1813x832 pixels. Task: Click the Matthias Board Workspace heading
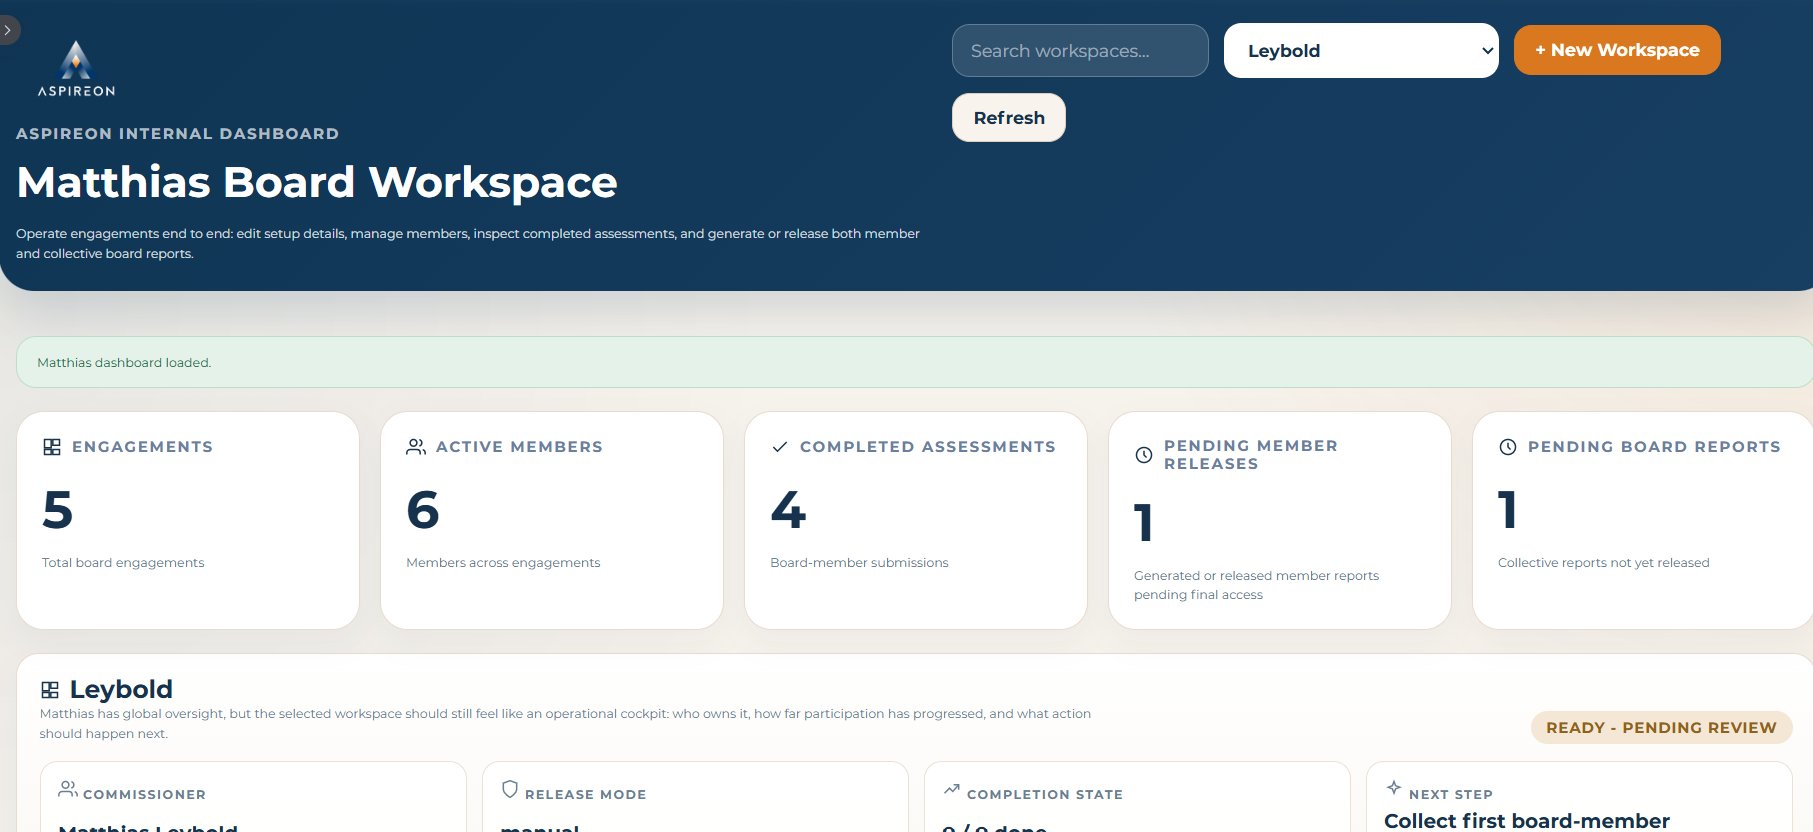pos(317,182)
